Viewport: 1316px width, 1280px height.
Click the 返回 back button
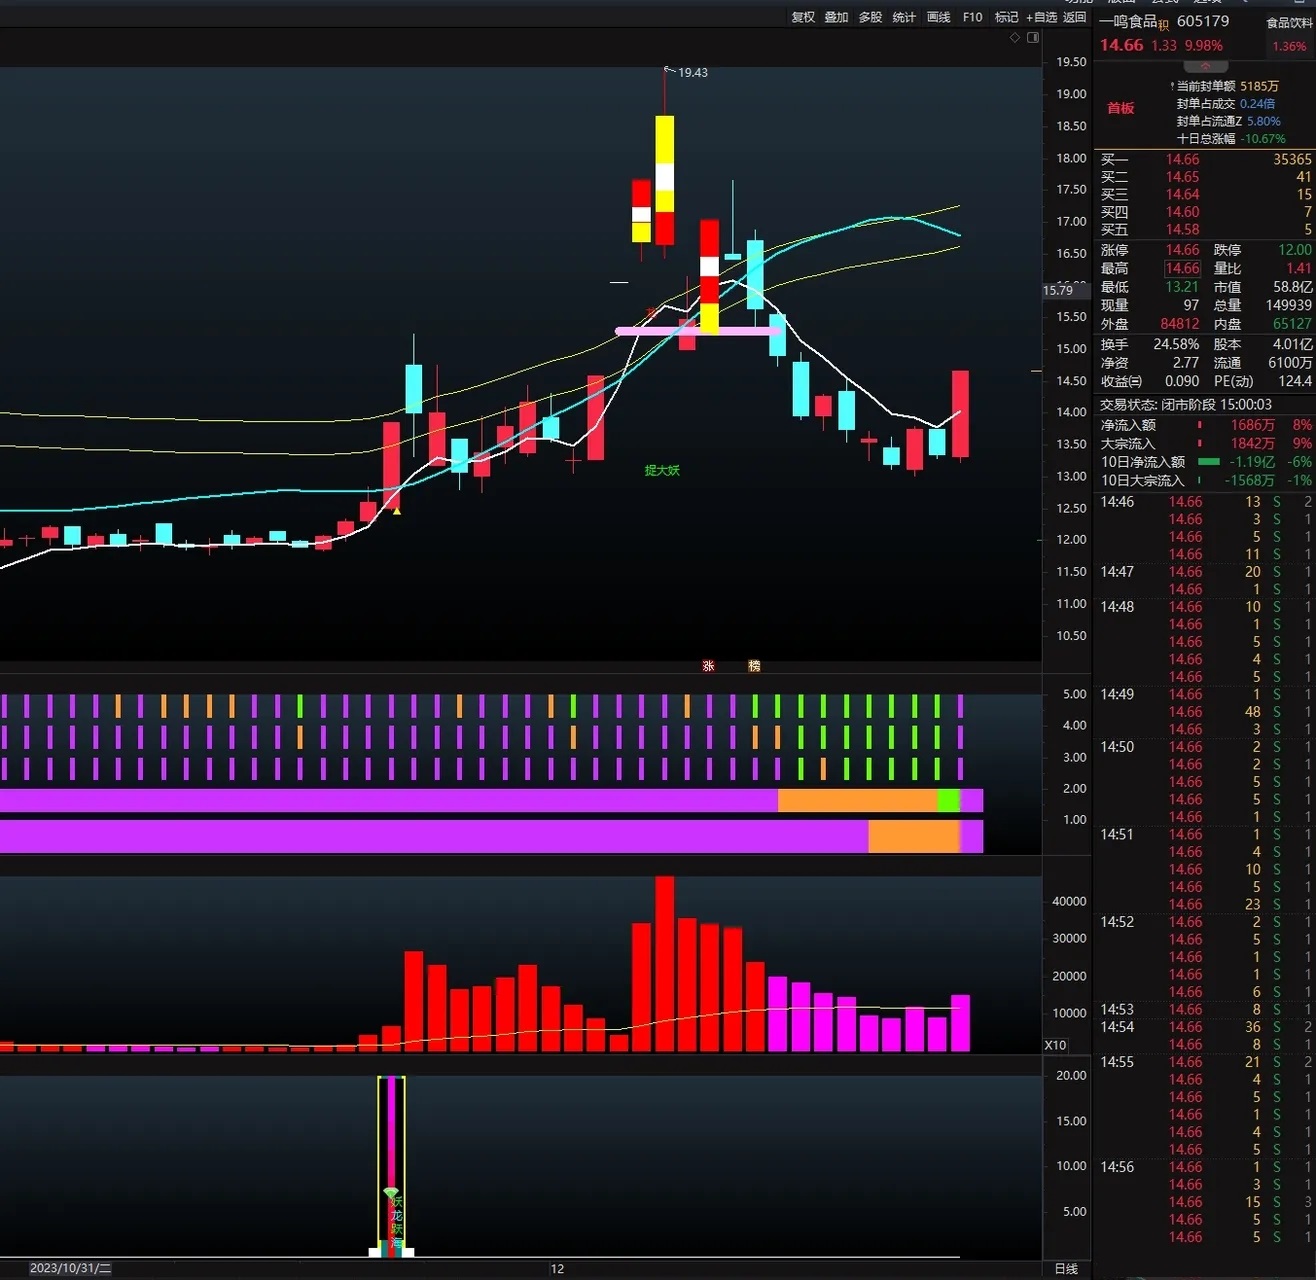click(x=1074, y=17)
